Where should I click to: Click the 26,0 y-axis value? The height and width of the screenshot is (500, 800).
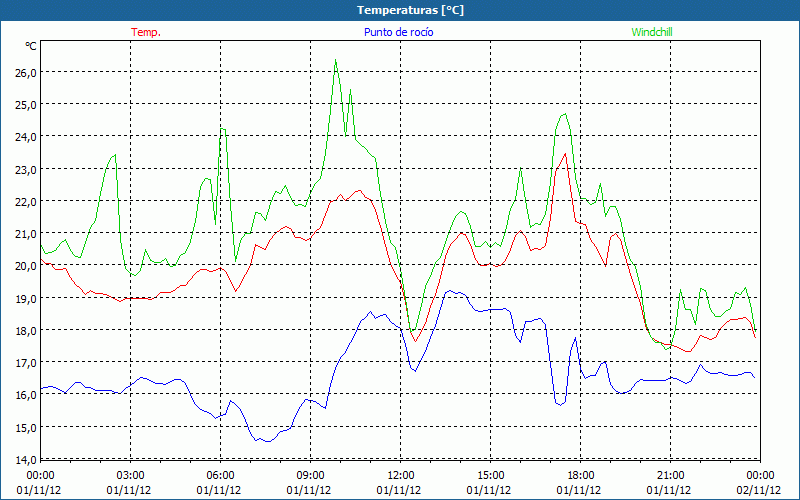(x=27, y=72)
